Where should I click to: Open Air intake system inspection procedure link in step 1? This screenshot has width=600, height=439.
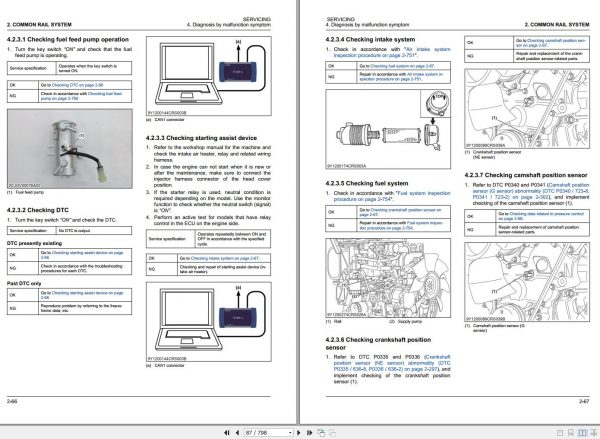[392, 52]
